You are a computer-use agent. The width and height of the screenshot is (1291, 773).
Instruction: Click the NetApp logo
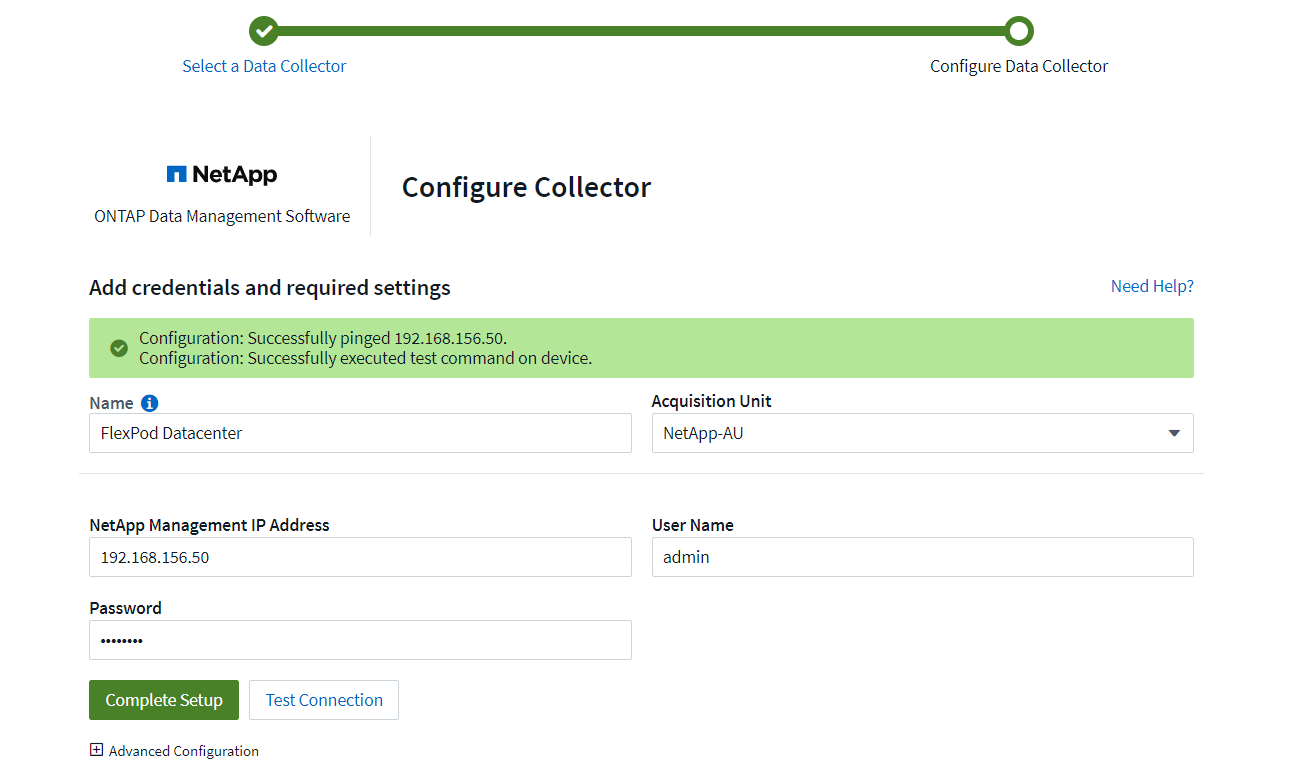click(x=222, y=175)
